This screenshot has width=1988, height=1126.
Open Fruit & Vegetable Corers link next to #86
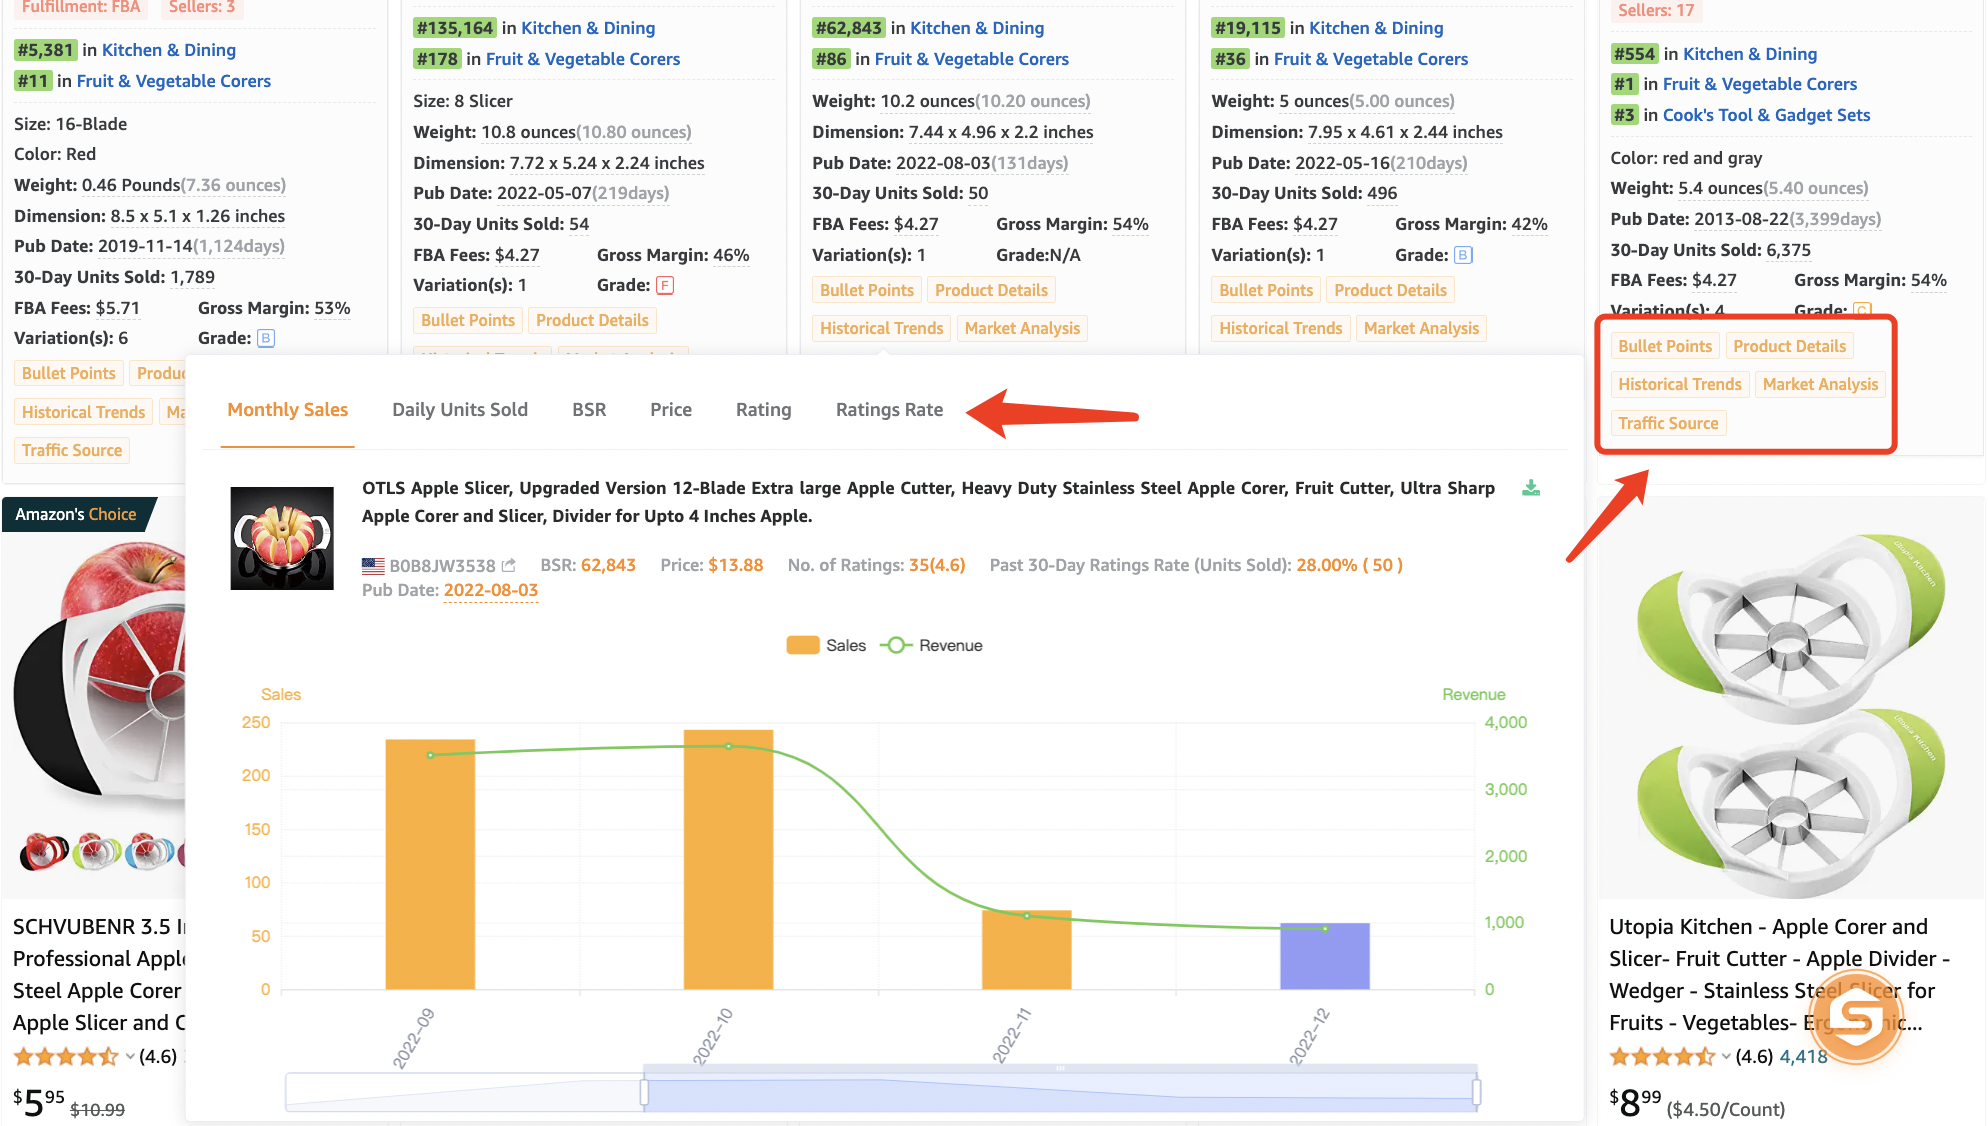pyautogui.click(x=972, y=59)
